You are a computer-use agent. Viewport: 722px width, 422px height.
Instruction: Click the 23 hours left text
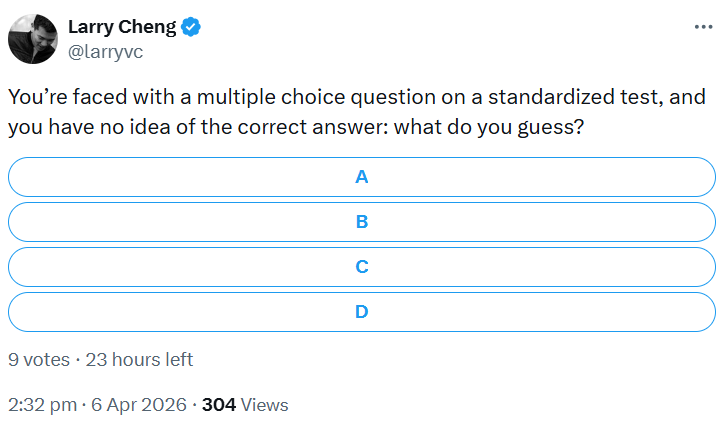(x=140, y=359)
